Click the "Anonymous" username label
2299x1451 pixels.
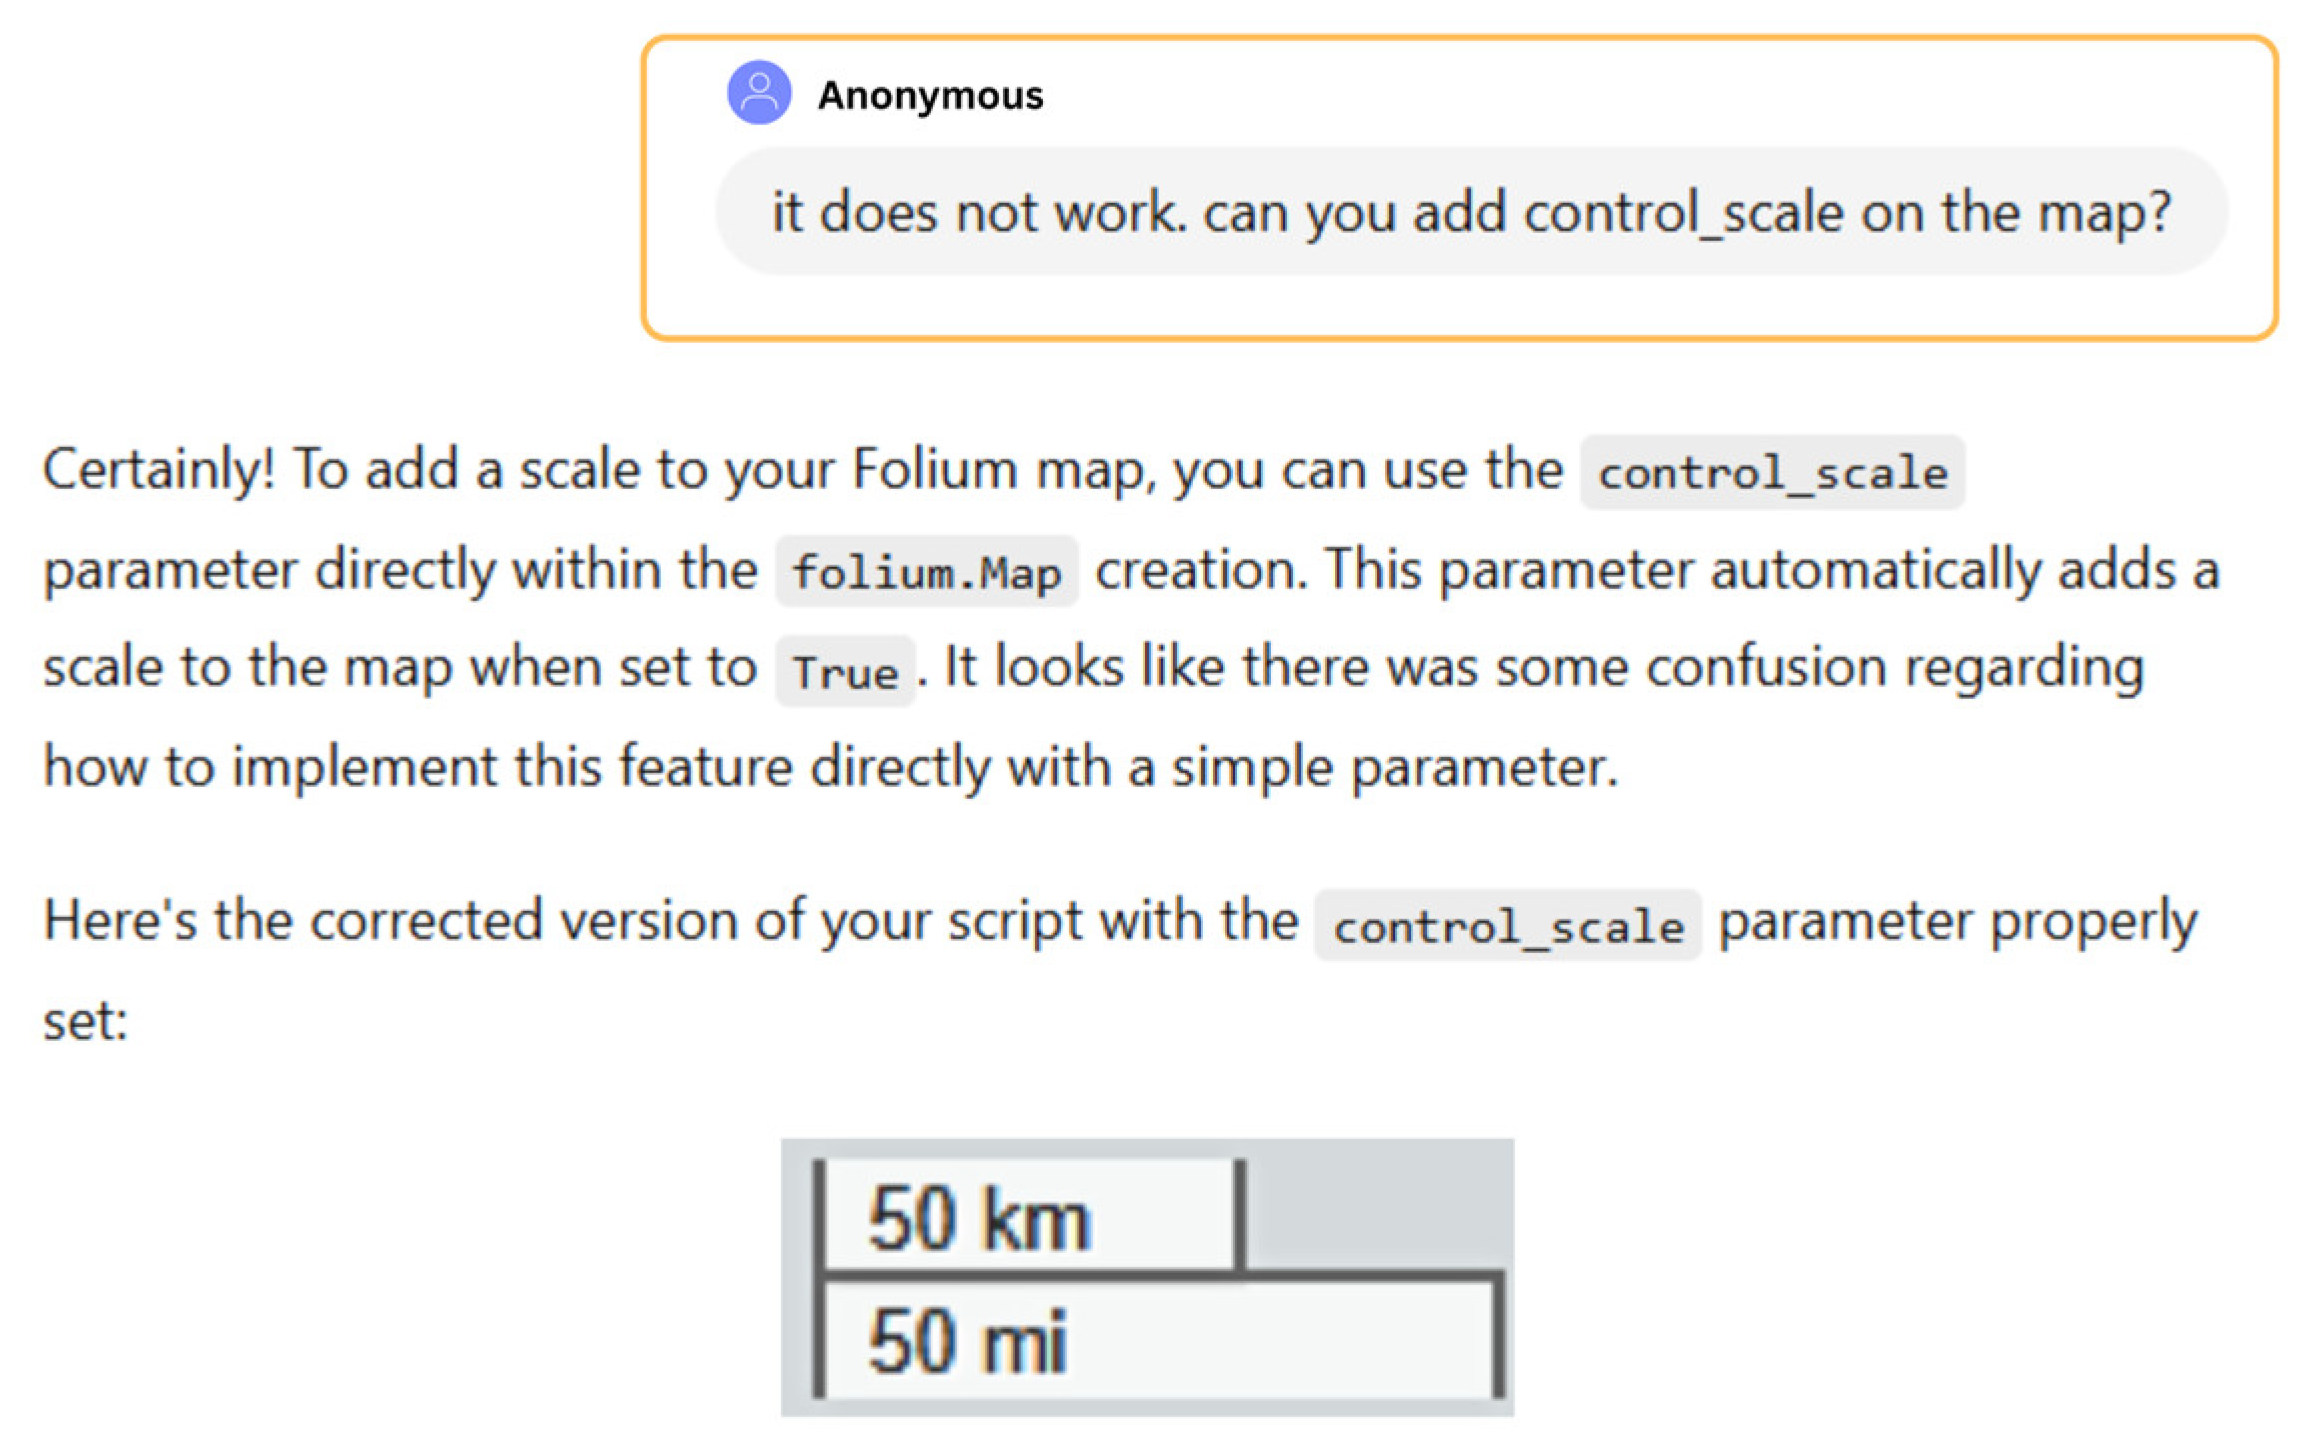[930, 96]
